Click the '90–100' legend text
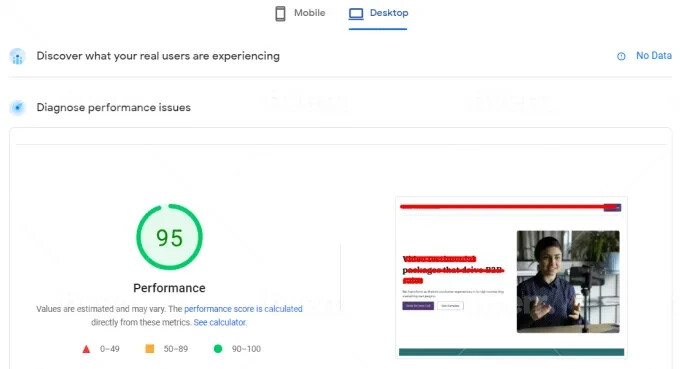 (x=246, y=349)
